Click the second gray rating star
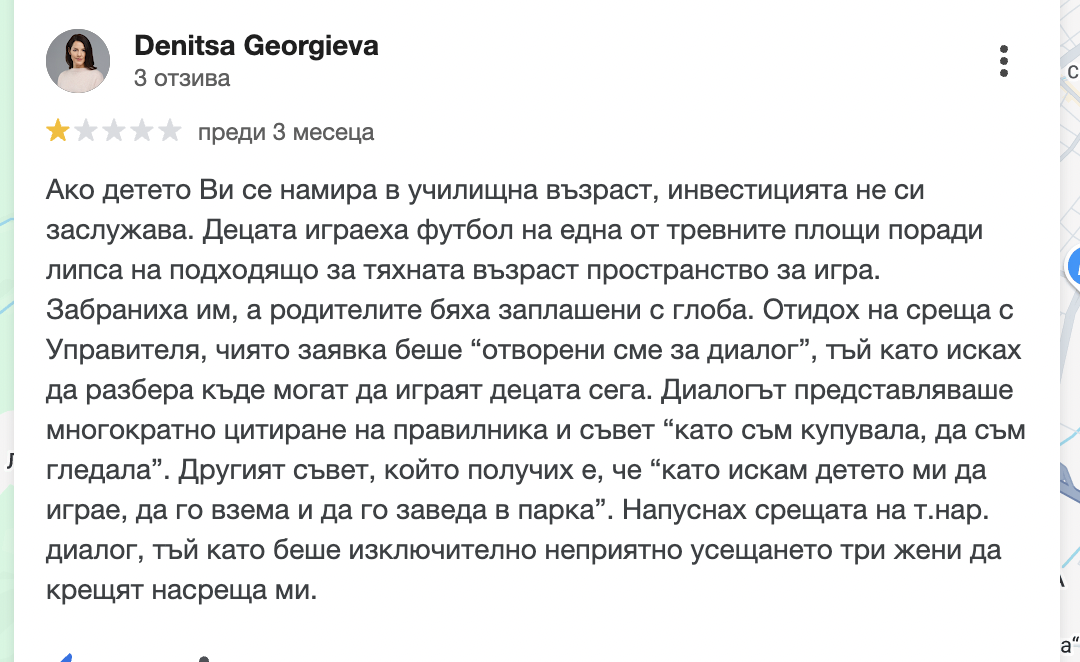 pyautogui.click(x=86, y=131)
